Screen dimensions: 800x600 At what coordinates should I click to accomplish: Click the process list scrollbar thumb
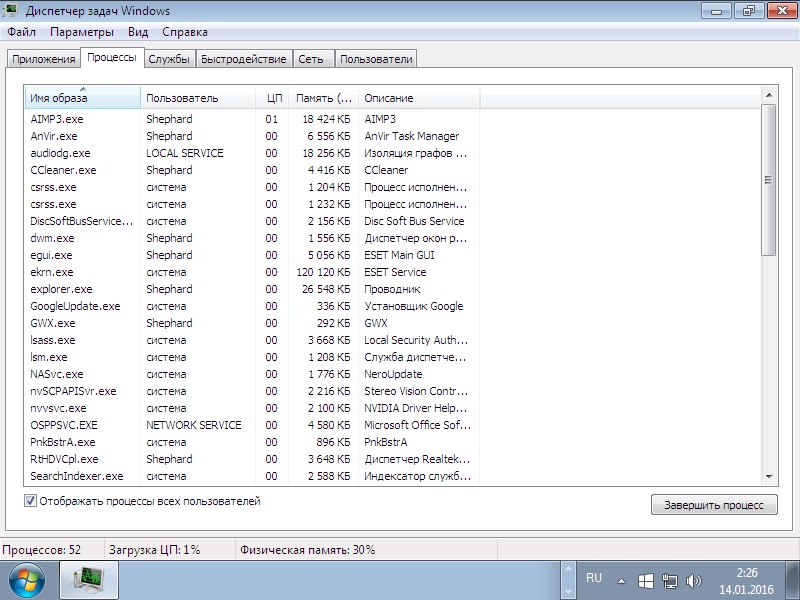(769, 180)
